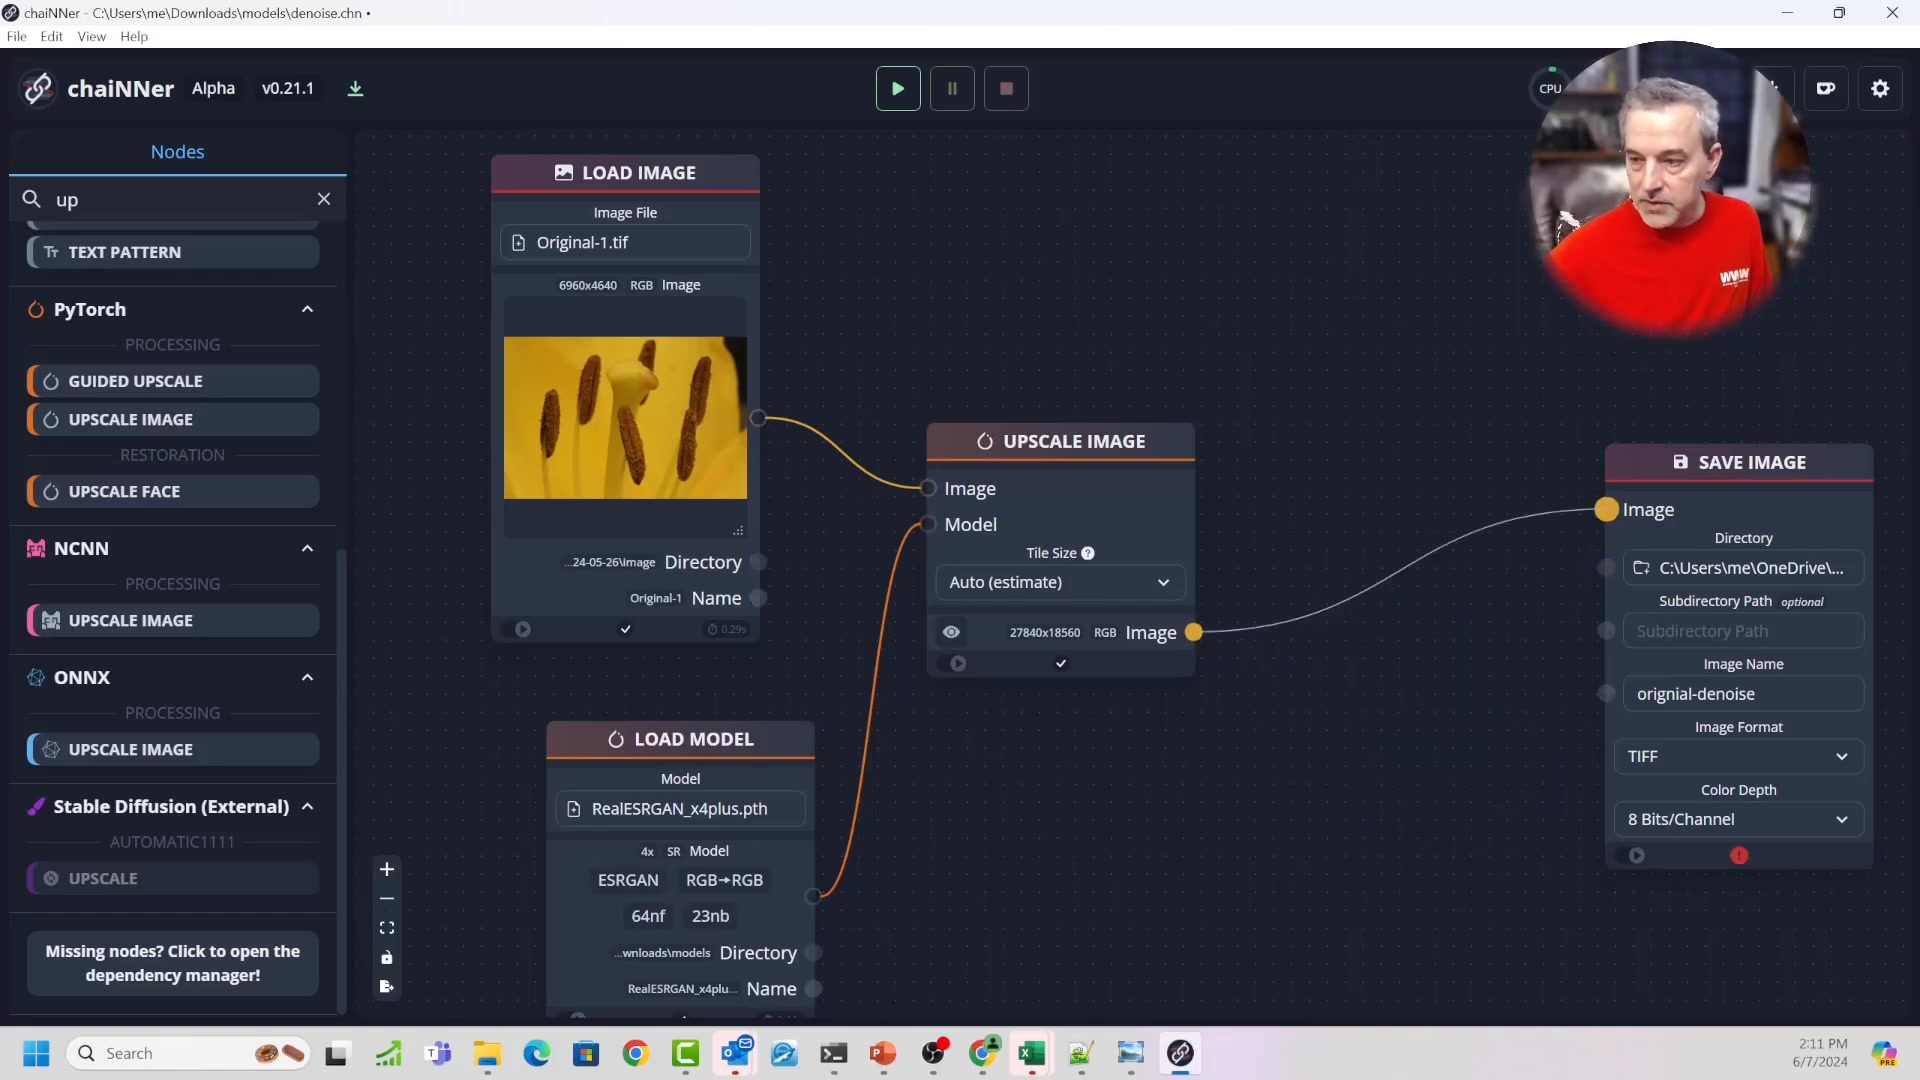Collapse the ONNX category

click(x=307, y=677)
